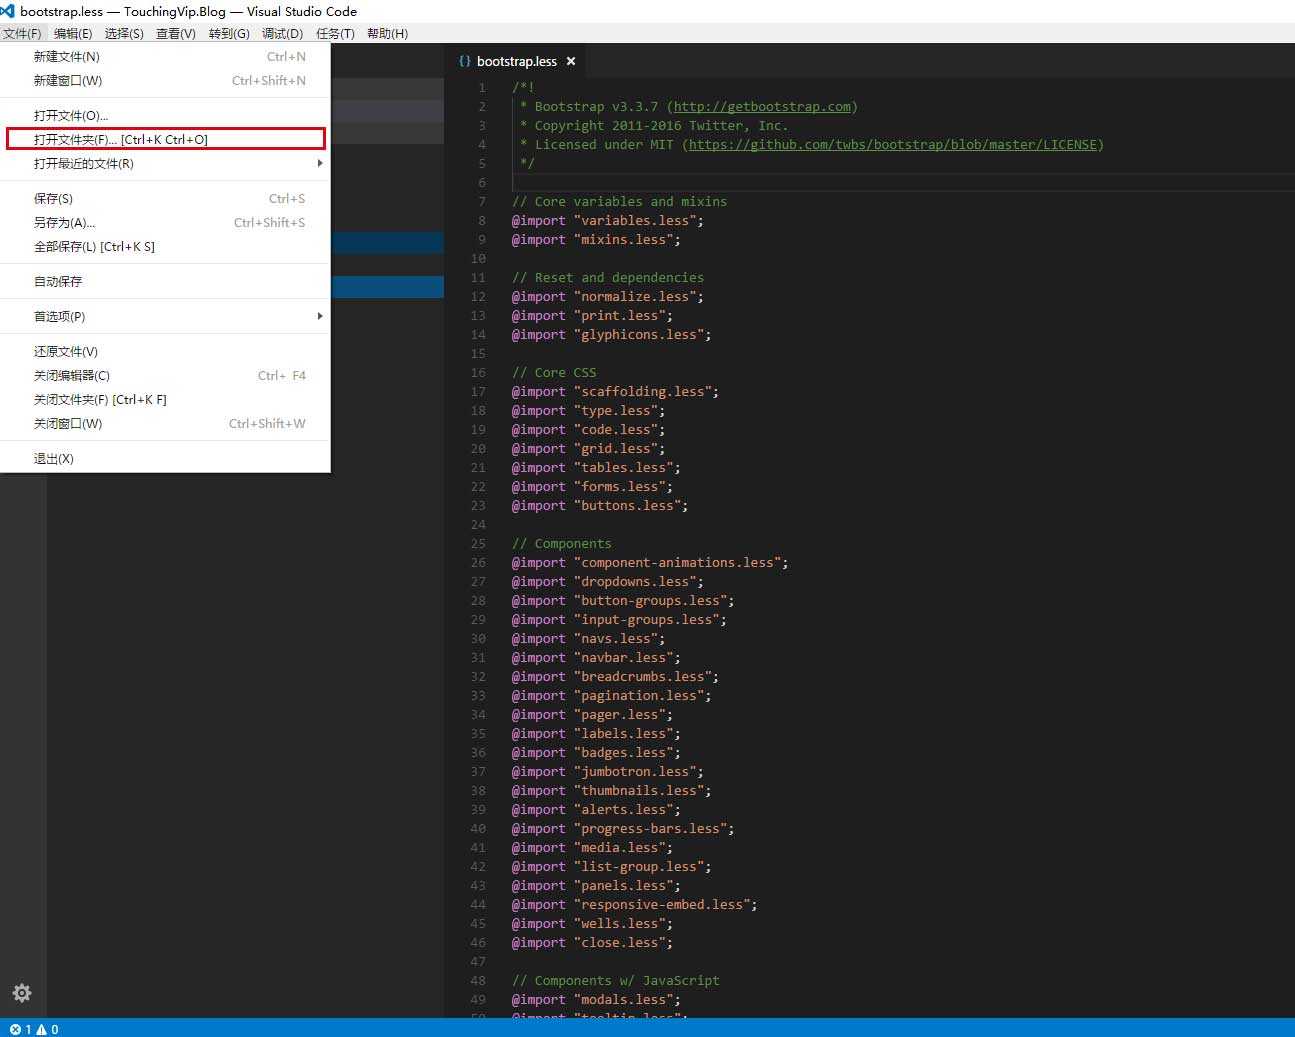Open the 编辑(E) menu

[73, 33]
